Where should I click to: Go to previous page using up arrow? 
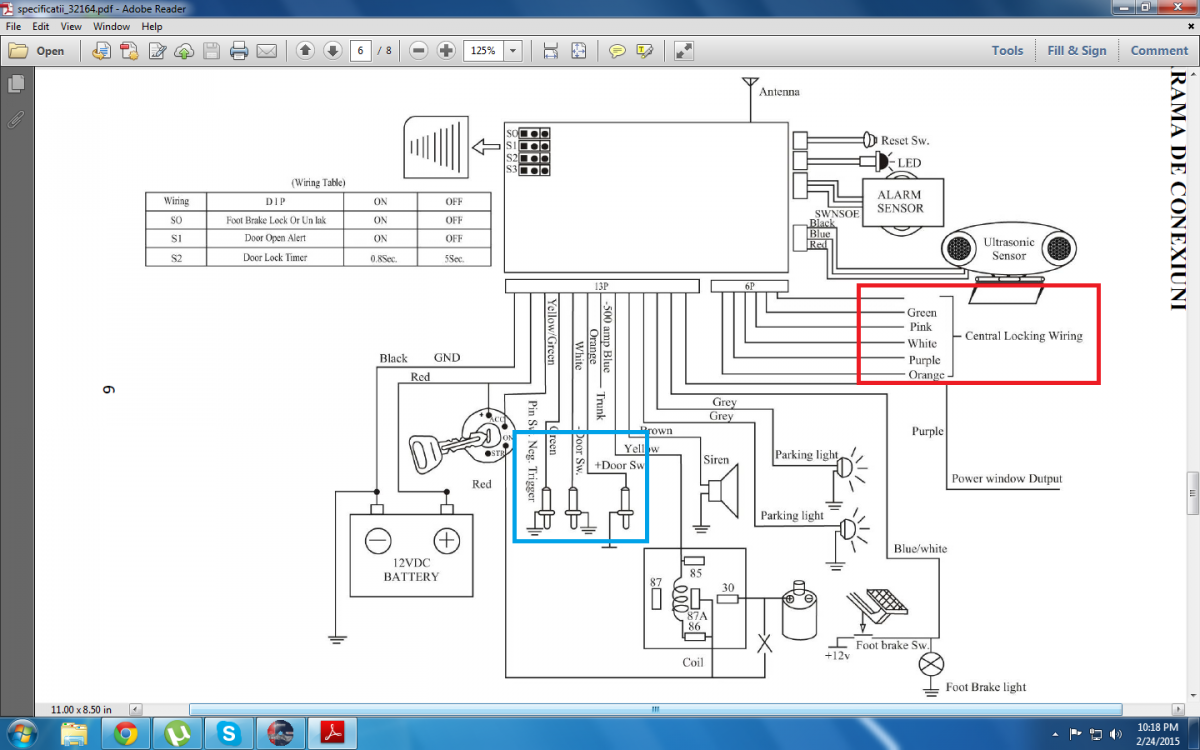305,51
